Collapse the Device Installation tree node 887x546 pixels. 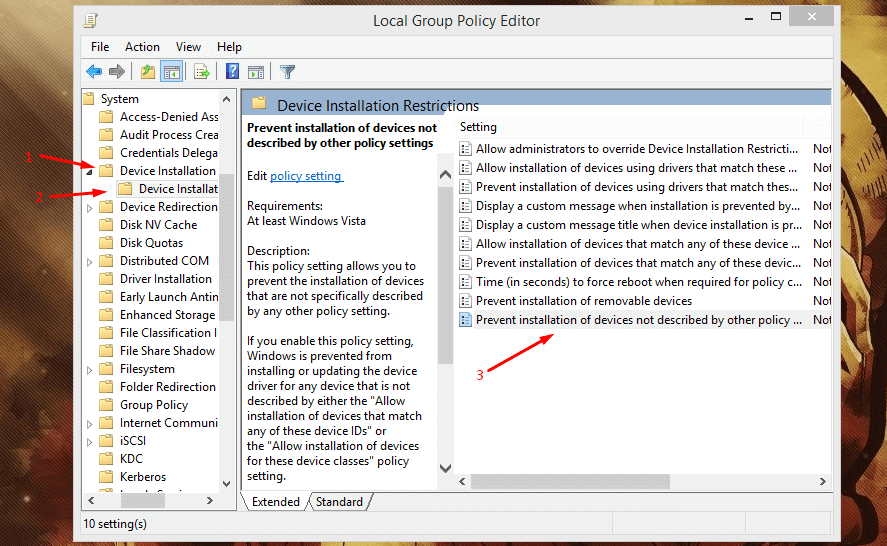pyautogui.click(x=90, y=171)
